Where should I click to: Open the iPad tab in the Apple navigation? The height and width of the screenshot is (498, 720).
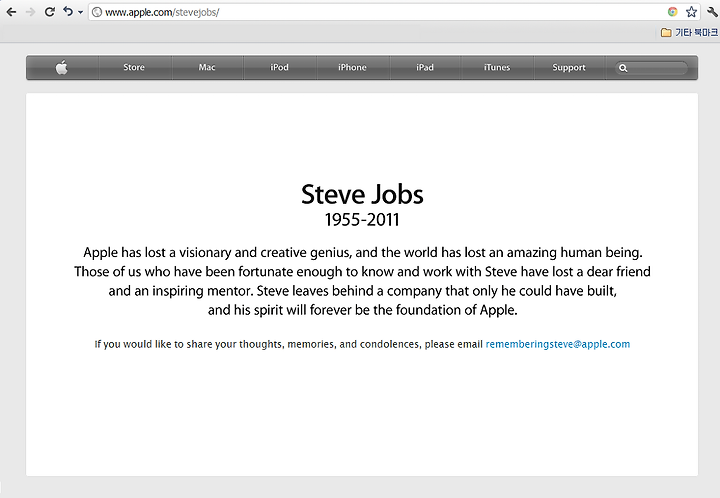[425, 67]
